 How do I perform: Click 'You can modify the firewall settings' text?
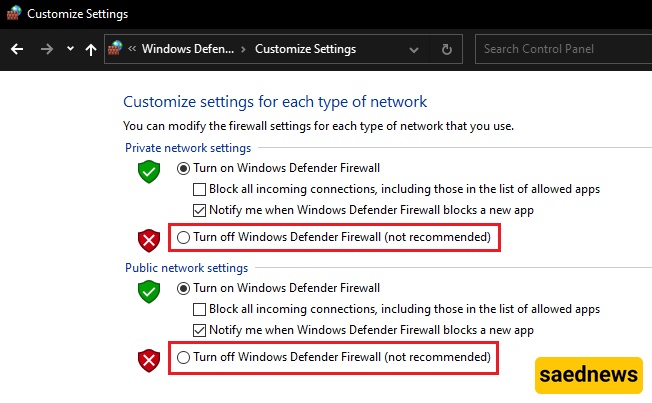point(318,126)
